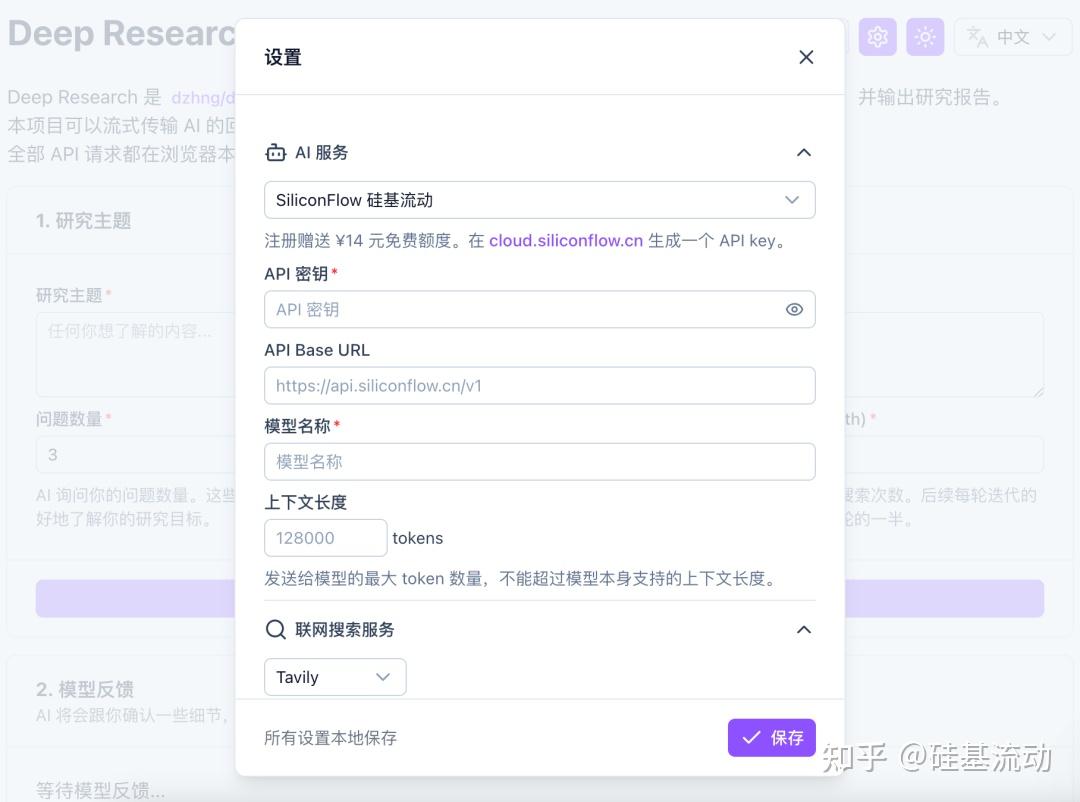
Task: Click the AI 服务 robot icon
Action: click(276, 152)
